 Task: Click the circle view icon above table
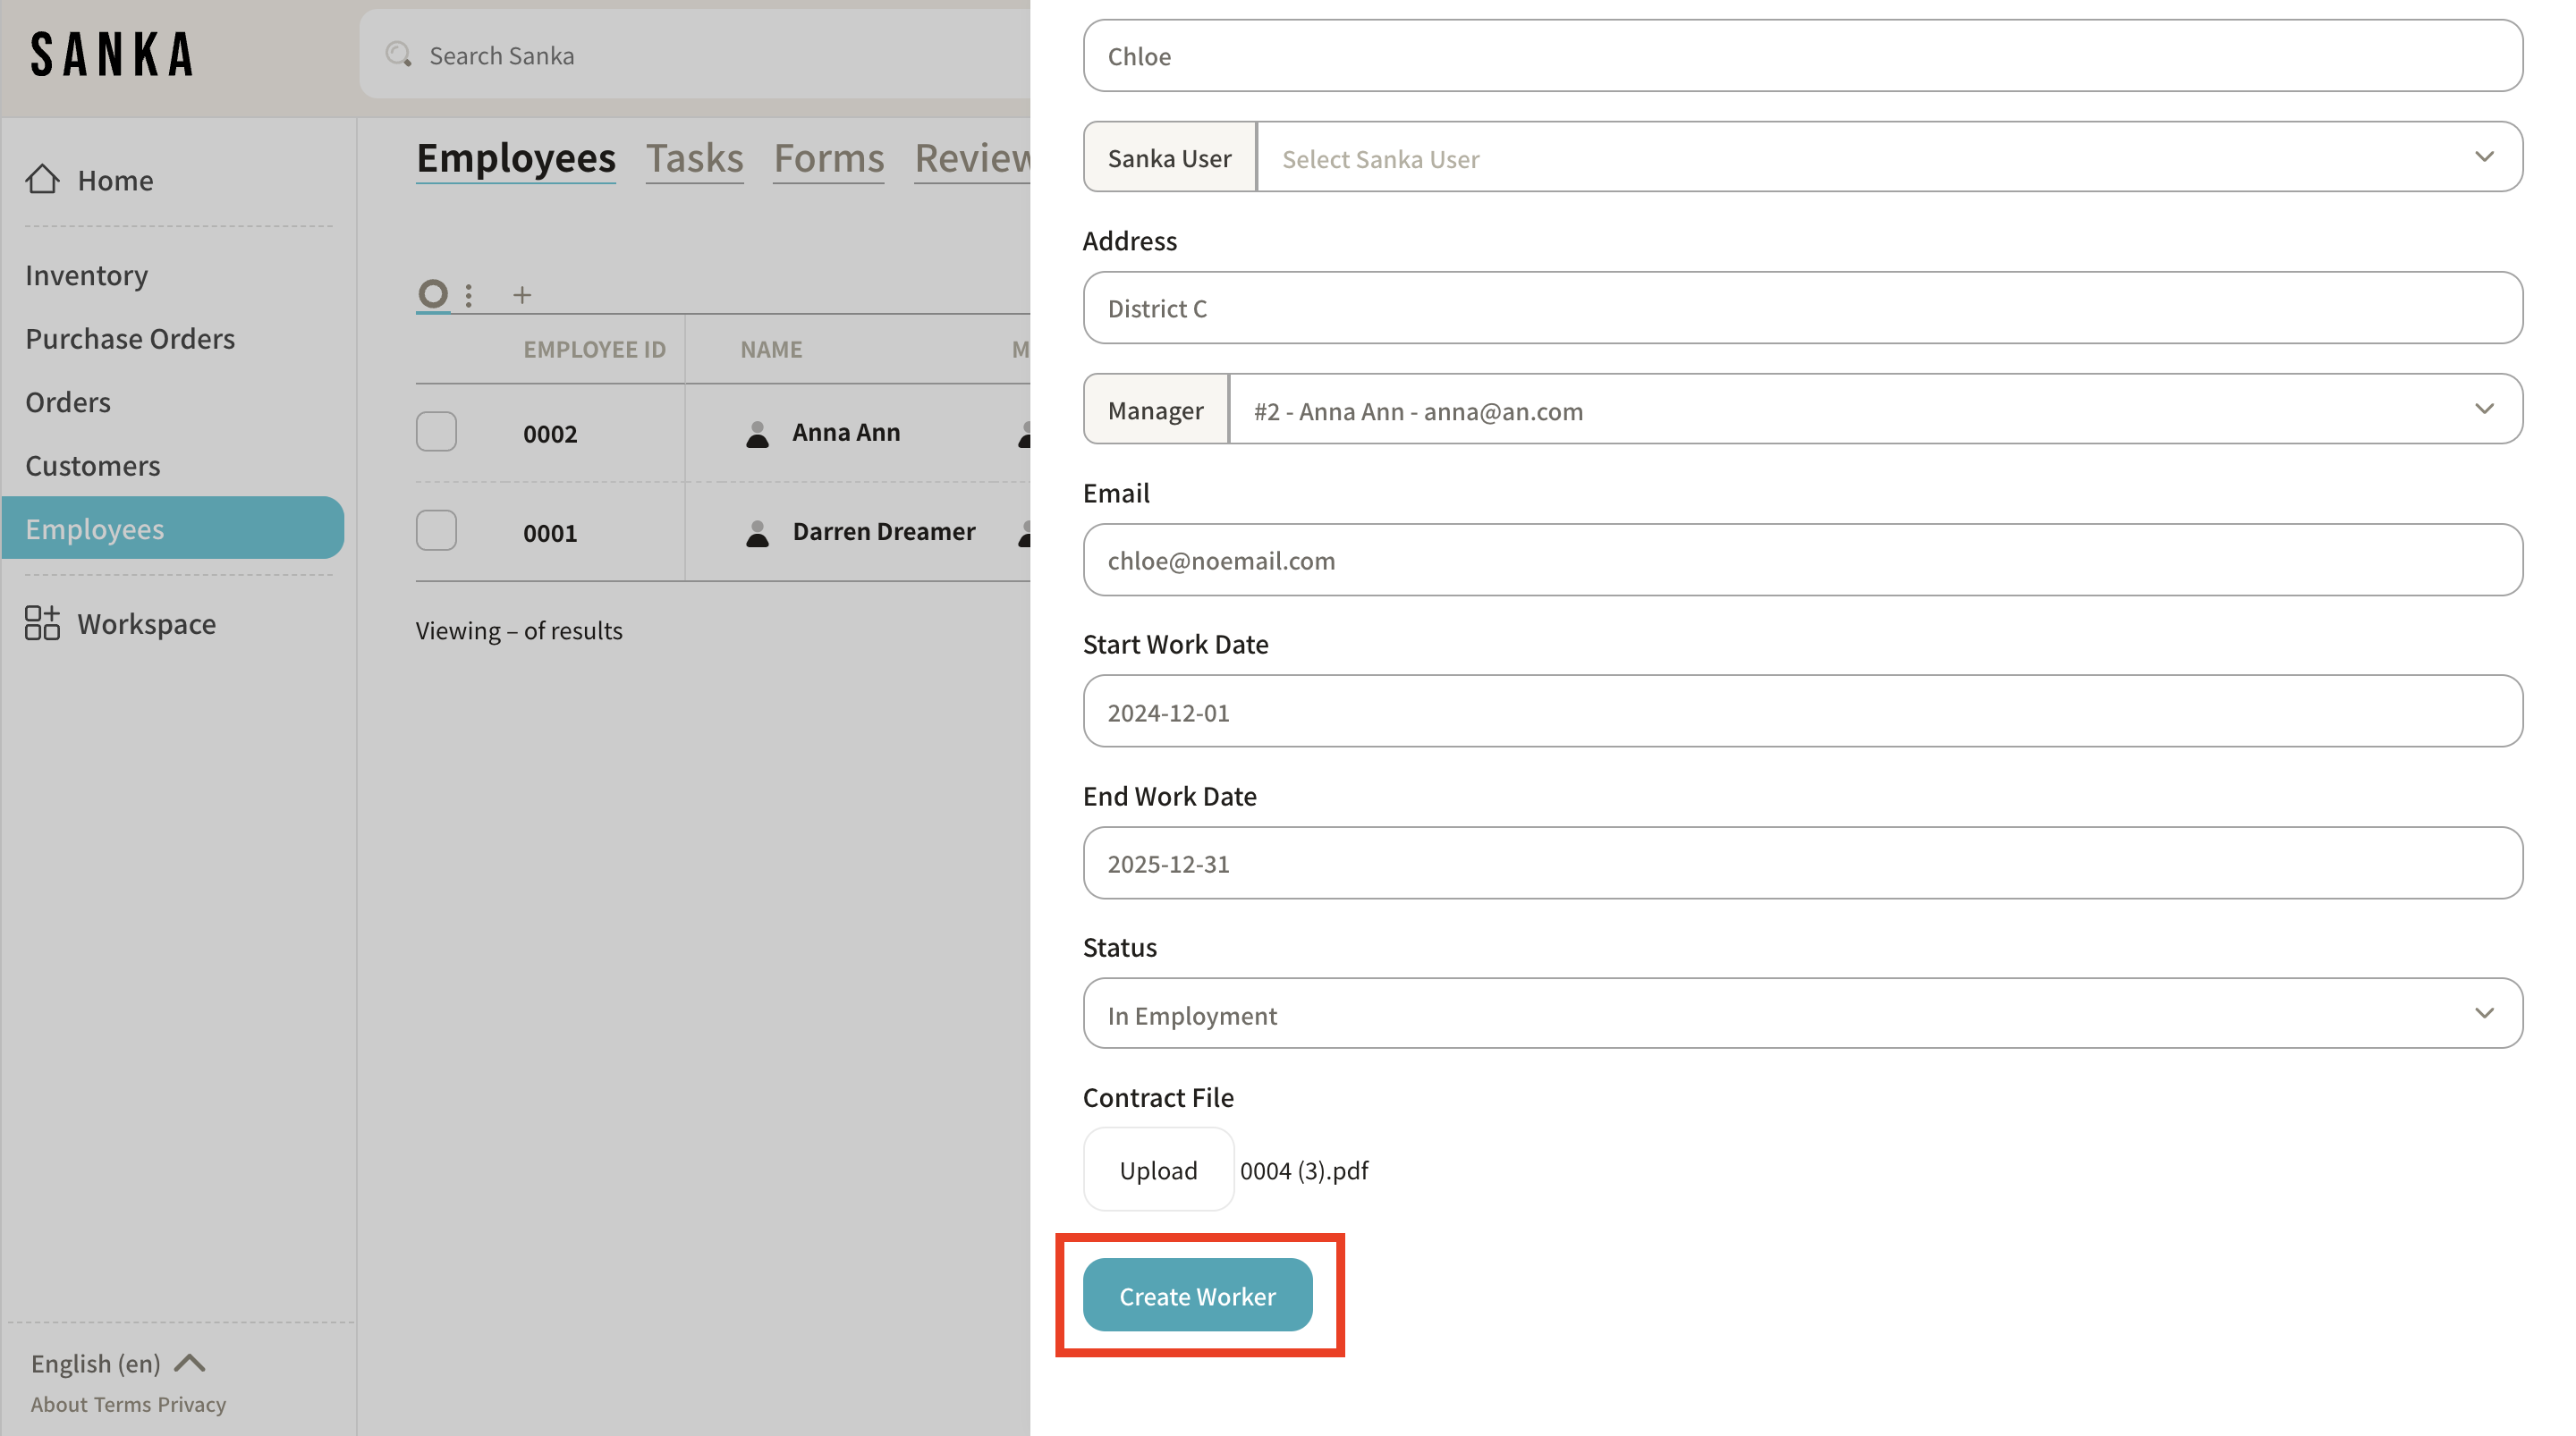point(432,294)
